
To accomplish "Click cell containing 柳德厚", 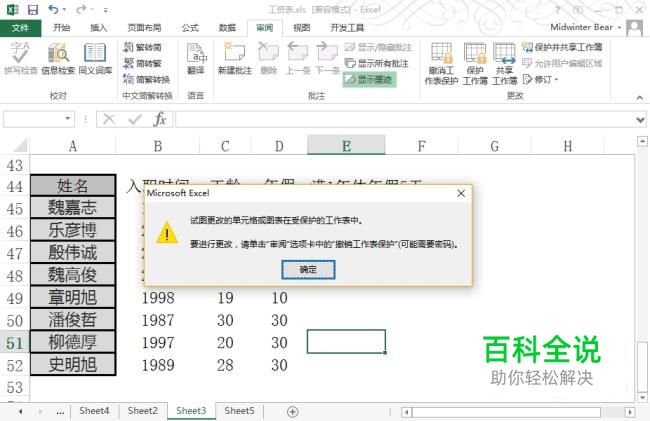I will pyautogui.click(x=73, y=342).
